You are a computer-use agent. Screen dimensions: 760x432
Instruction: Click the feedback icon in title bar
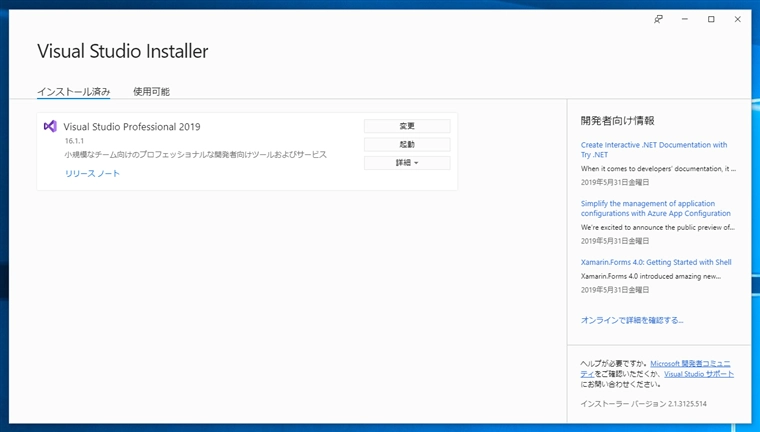[658, 19]
